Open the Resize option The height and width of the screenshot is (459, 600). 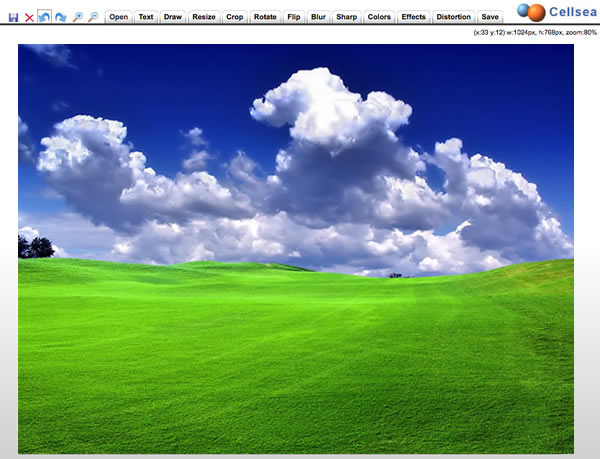203,17
